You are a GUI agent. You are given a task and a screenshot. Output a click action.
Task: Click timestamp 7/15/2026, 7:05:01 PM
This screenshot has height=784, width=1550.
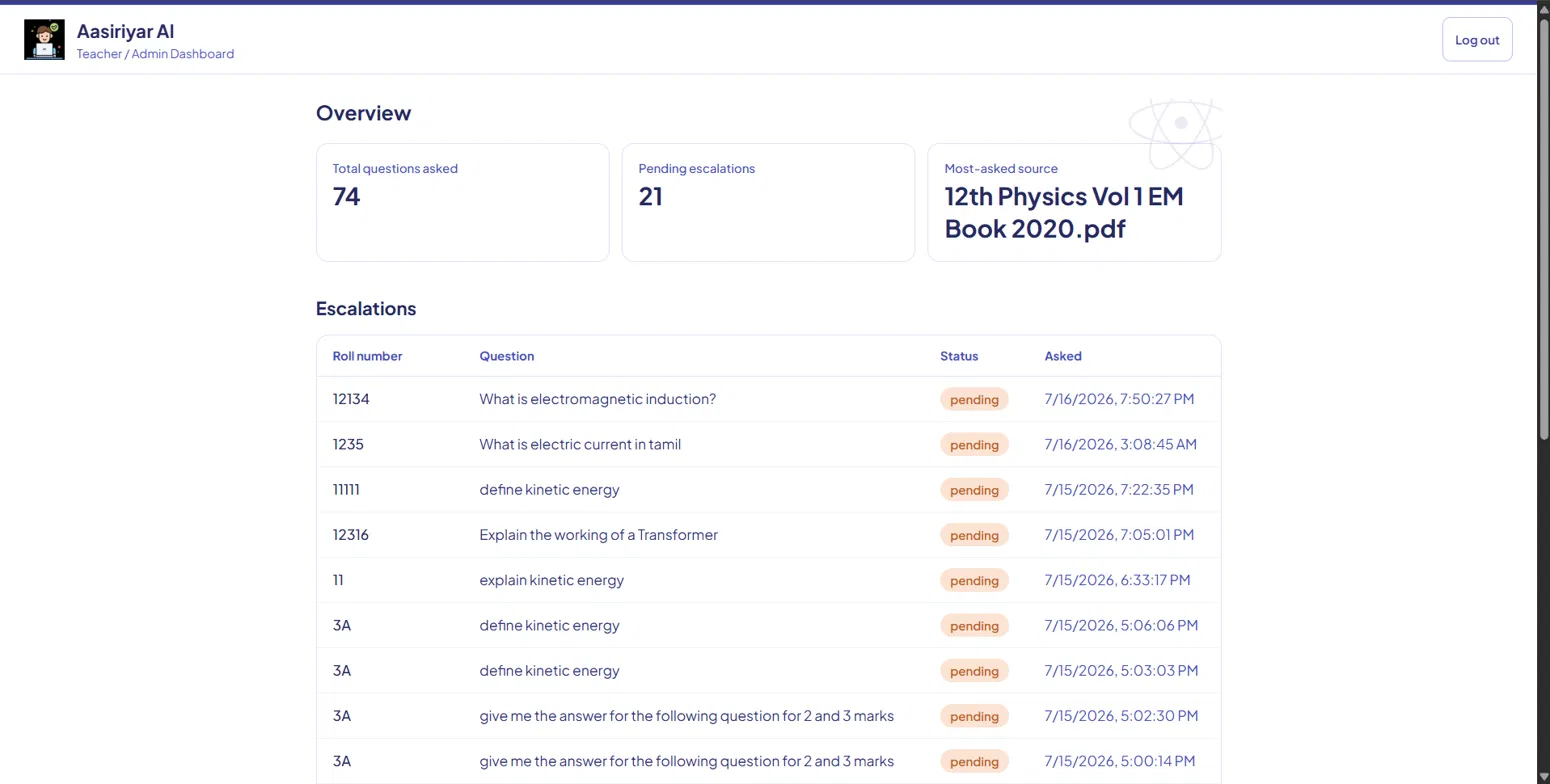tap(1119, 535)
